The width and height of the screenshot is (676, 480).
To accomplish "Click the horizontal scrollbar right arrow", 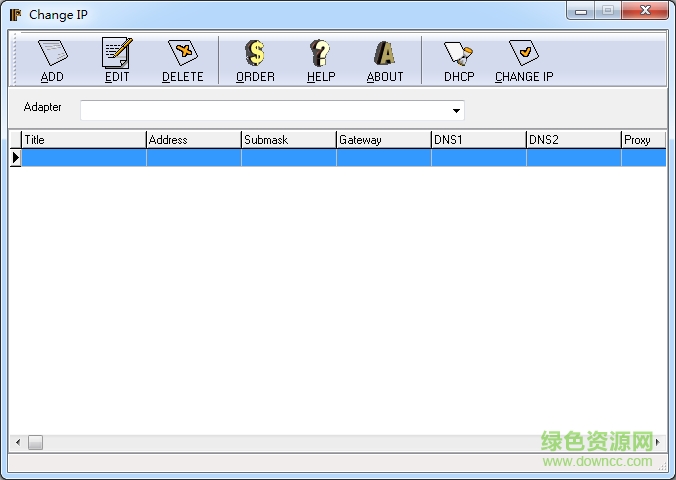I will pyautogui.click(x=657, y=442).
